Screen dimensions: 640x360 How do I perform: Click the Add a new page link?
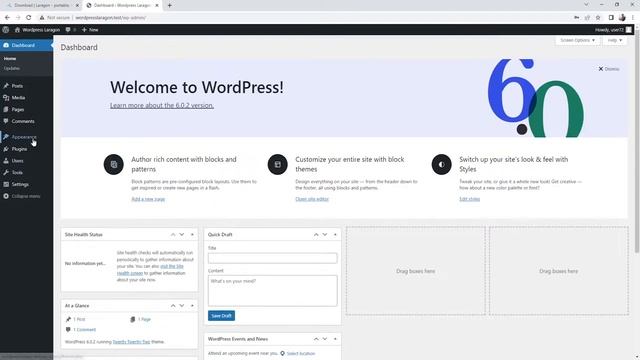(148, 199)
